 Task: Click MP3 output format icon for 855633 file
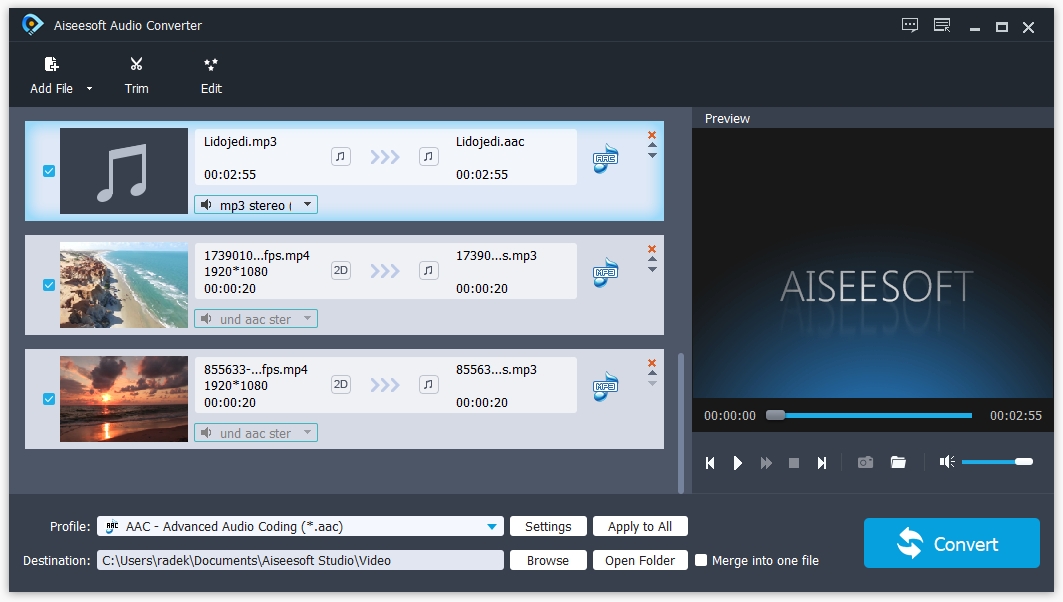(x=605, y=386)
